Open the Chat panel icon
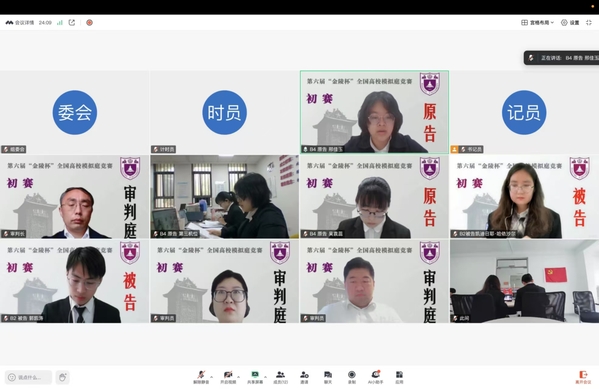Screen dimensions: 599x389 click(x=328, y=377)
